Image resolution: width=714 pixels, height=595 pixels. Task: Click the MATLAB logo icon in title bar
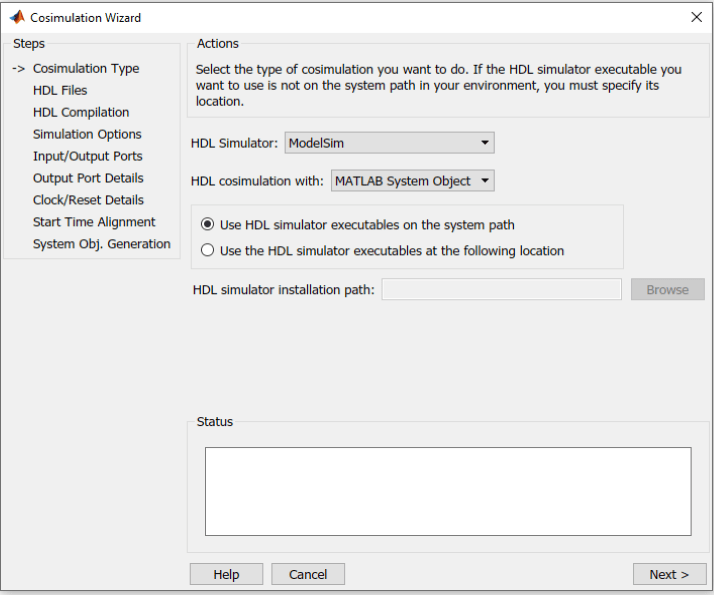17,17
